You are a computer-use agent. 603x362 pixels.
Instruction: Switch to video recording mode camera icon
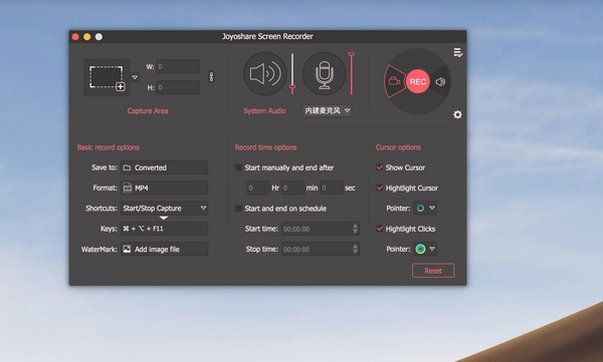point(395,81)
